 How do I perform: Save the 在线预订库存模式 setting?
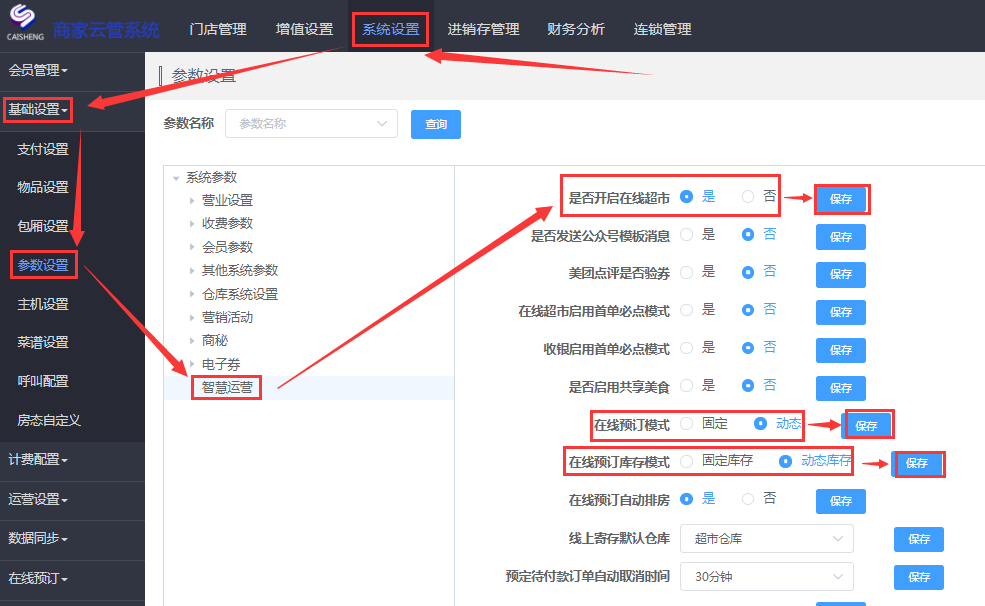point(917,463)
